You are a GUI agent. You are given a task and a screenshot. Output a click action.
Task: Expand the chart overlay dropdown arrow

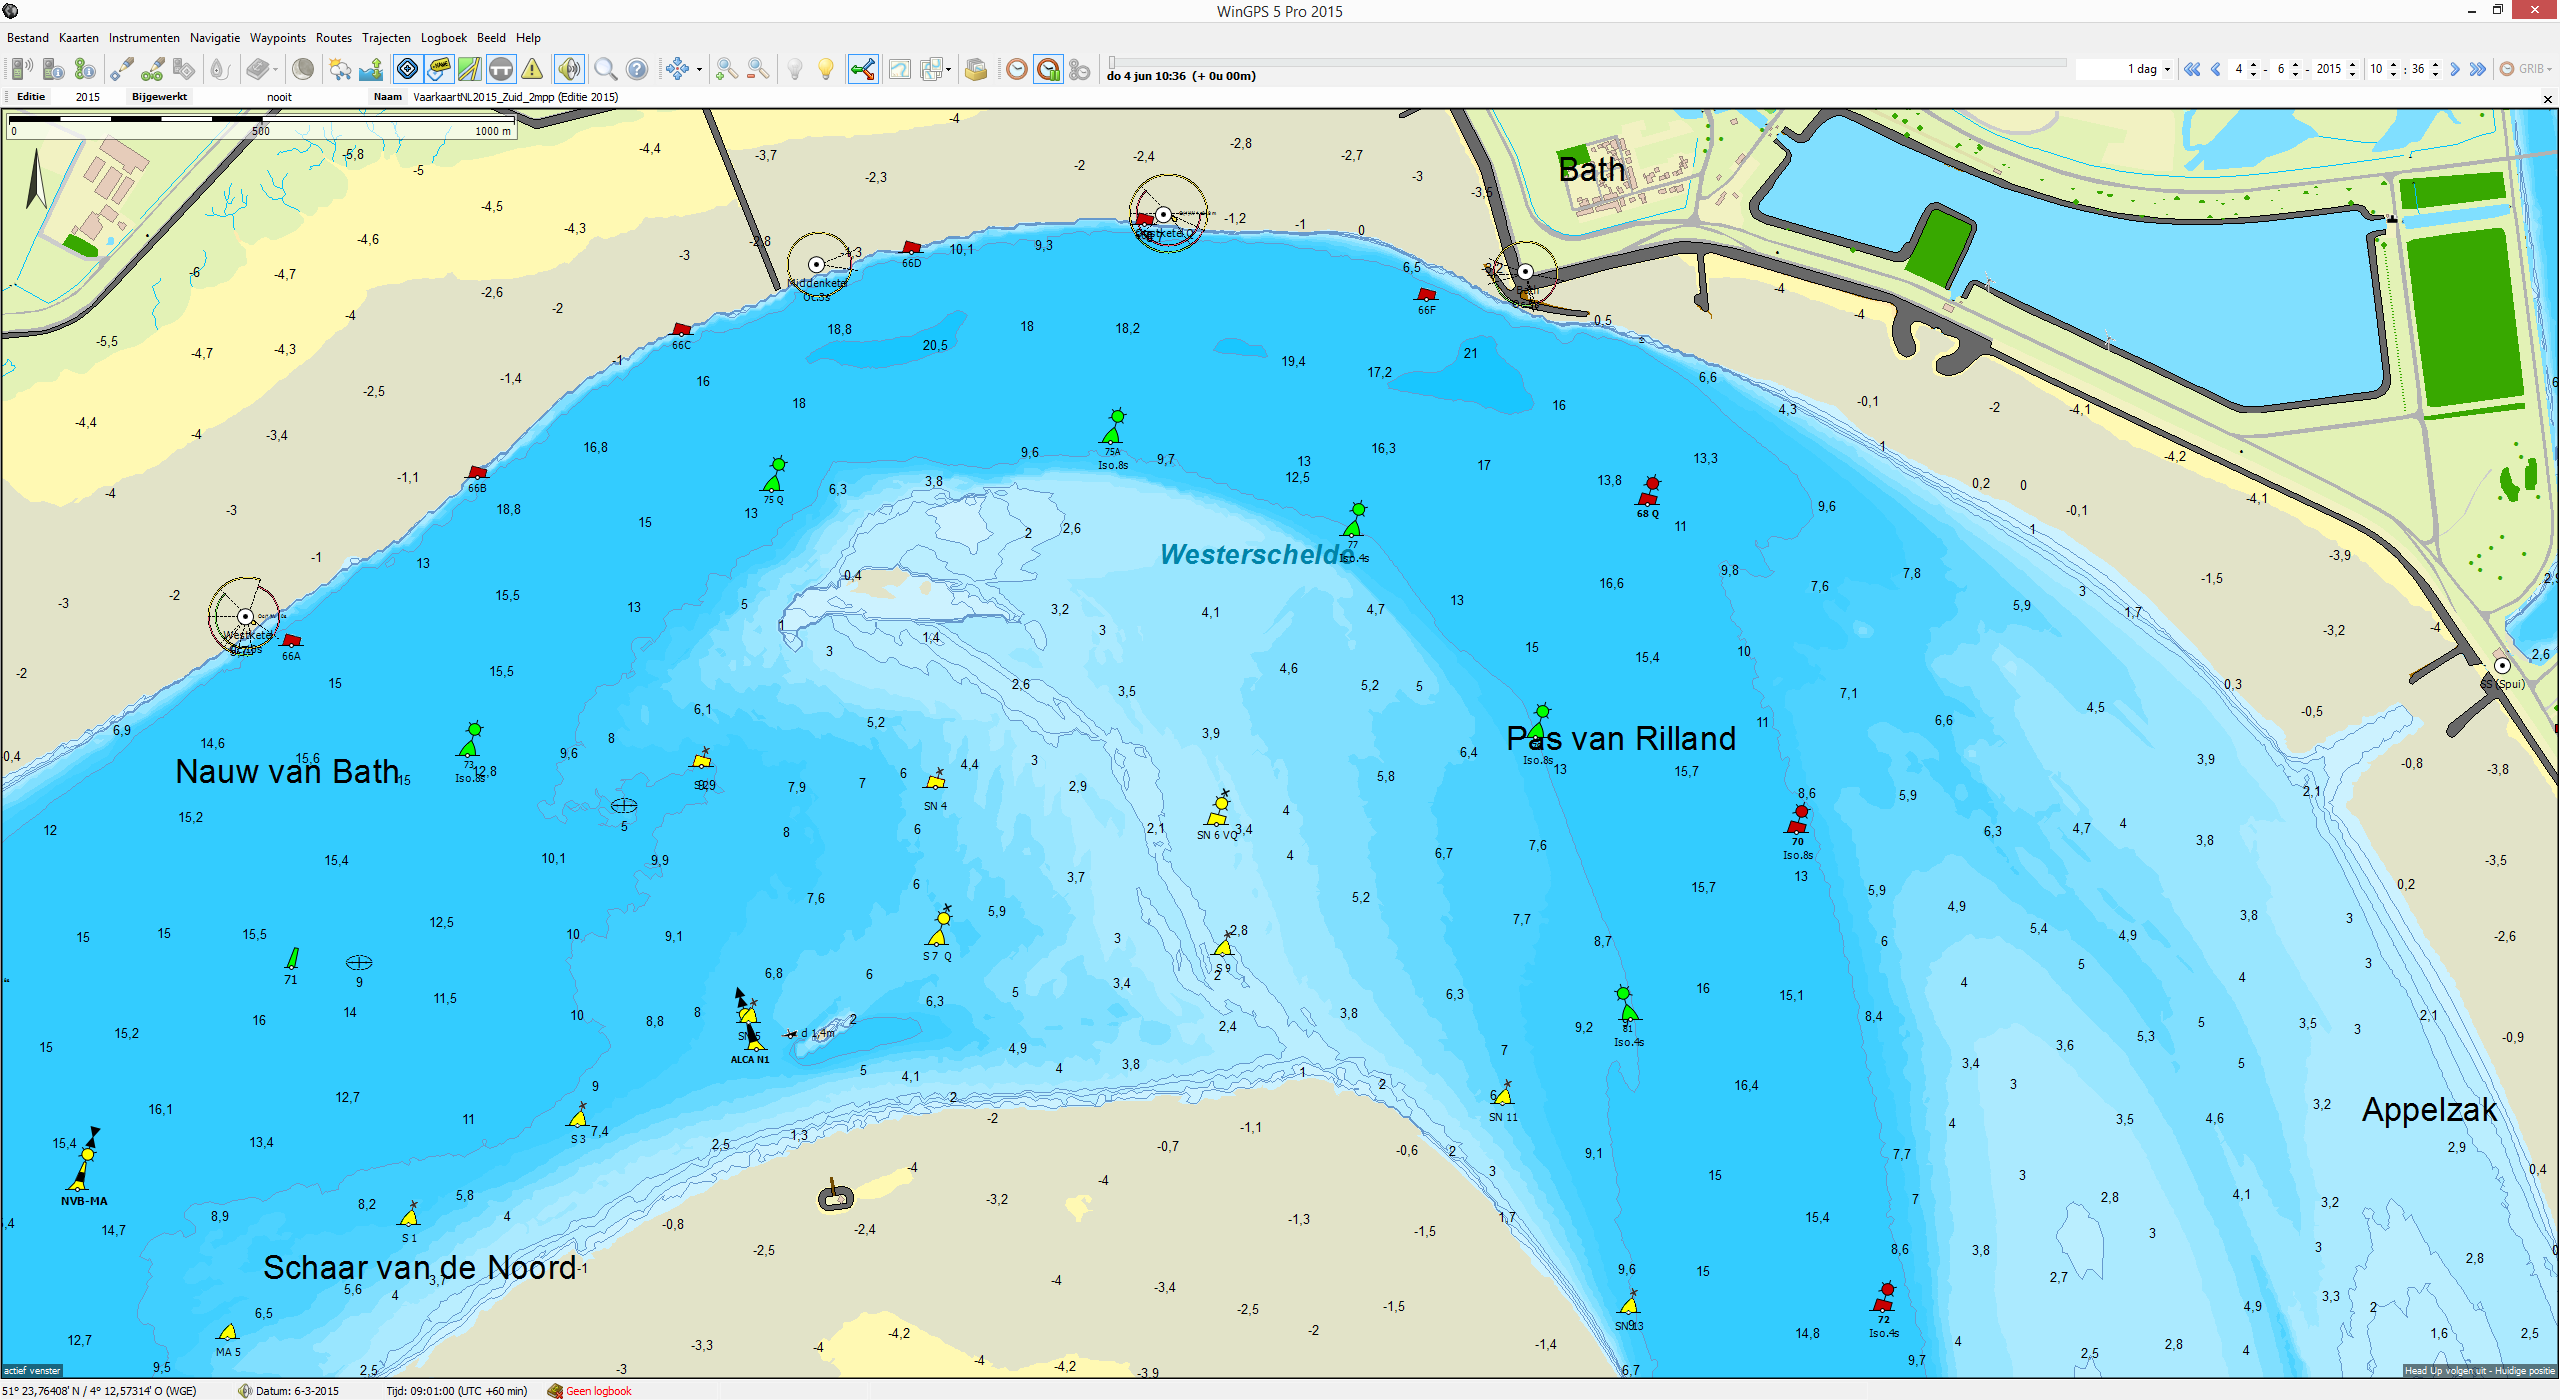point(948,69)
